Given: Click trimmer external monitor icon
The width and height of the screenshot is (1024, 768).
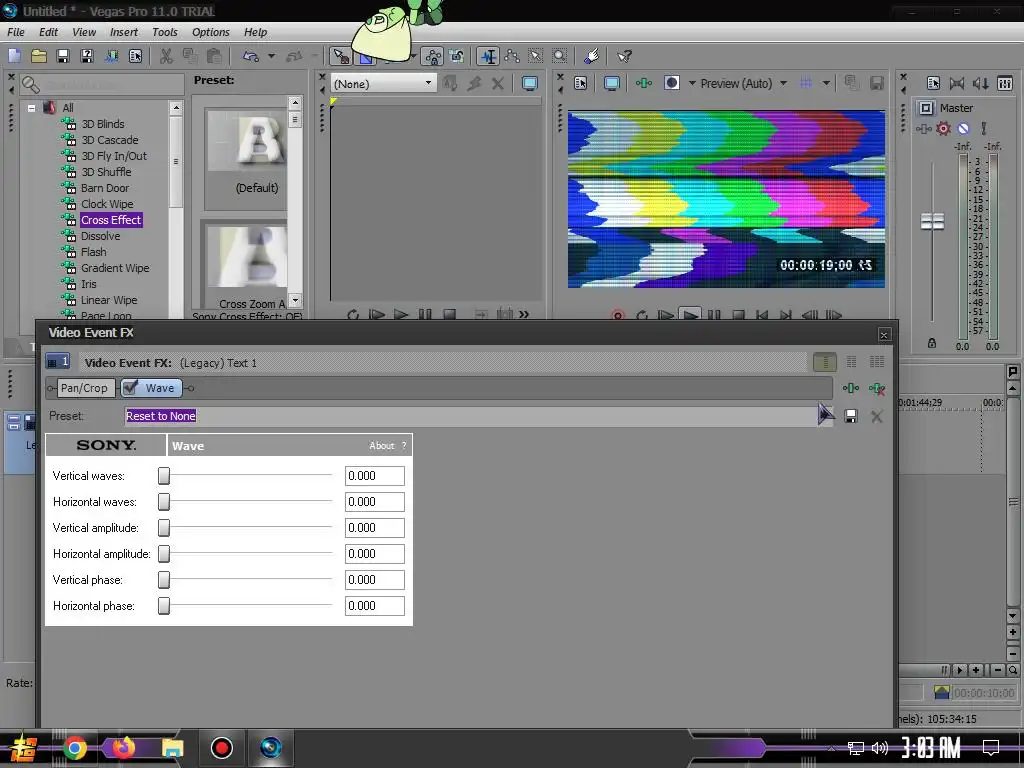Looking at the screenshot, I should pyautogui.click(x=530, y=83).
